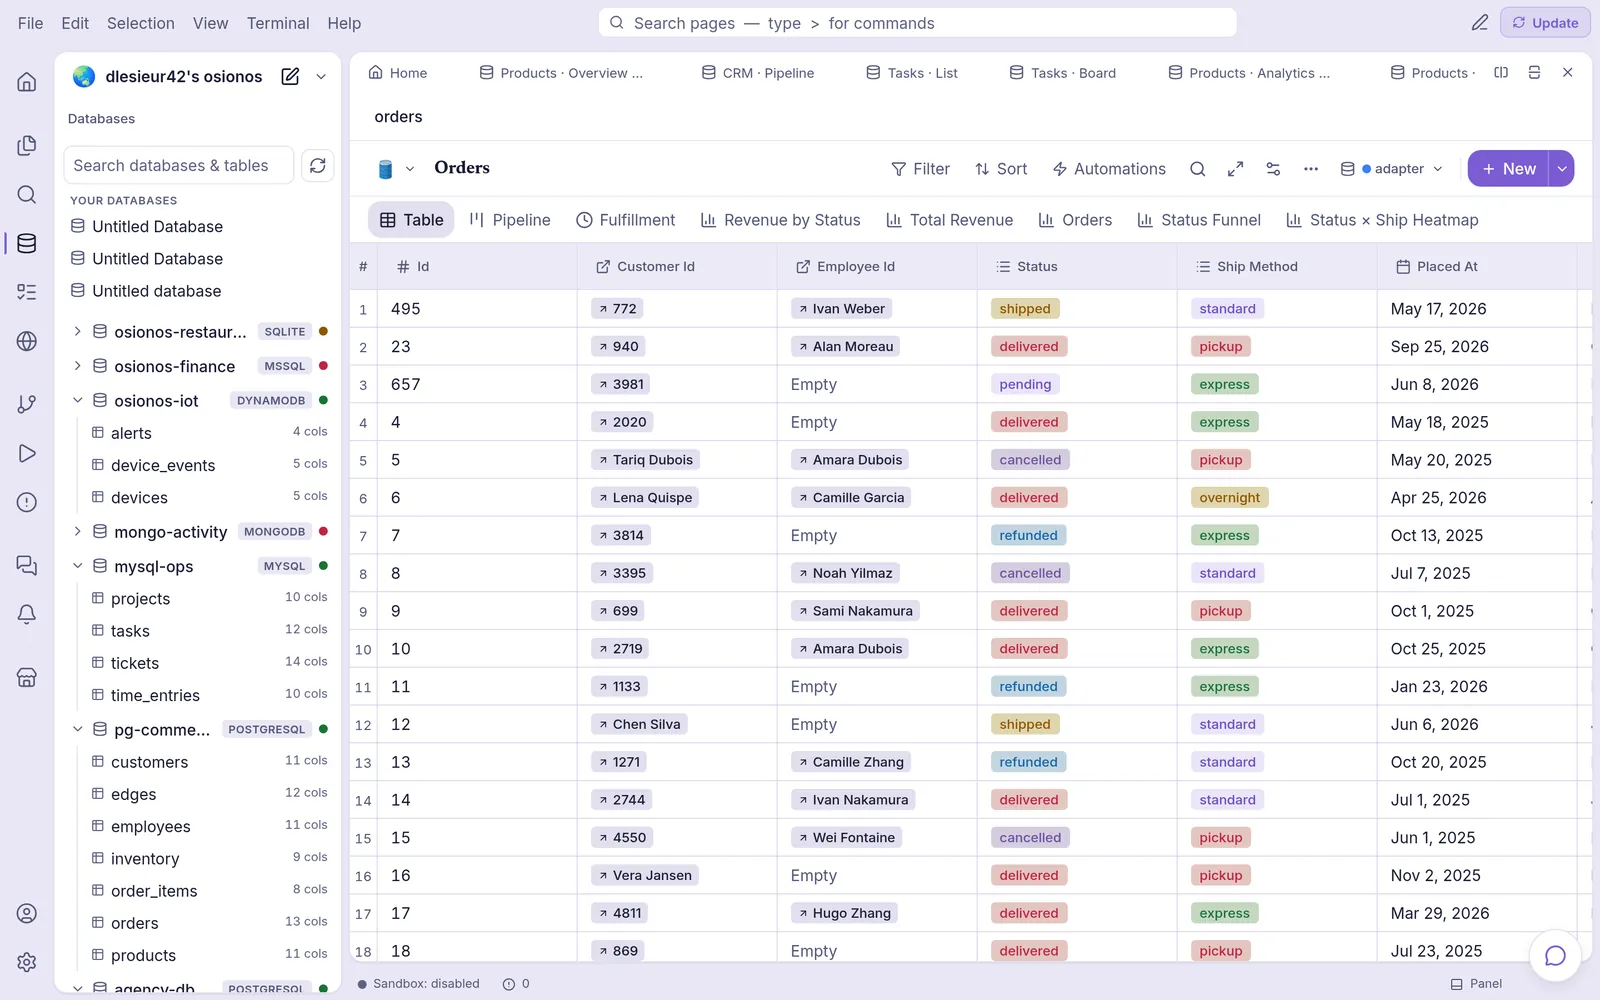Switch to Revenue by Status view
1600x1000 pixels.
[x=781, y=220]
